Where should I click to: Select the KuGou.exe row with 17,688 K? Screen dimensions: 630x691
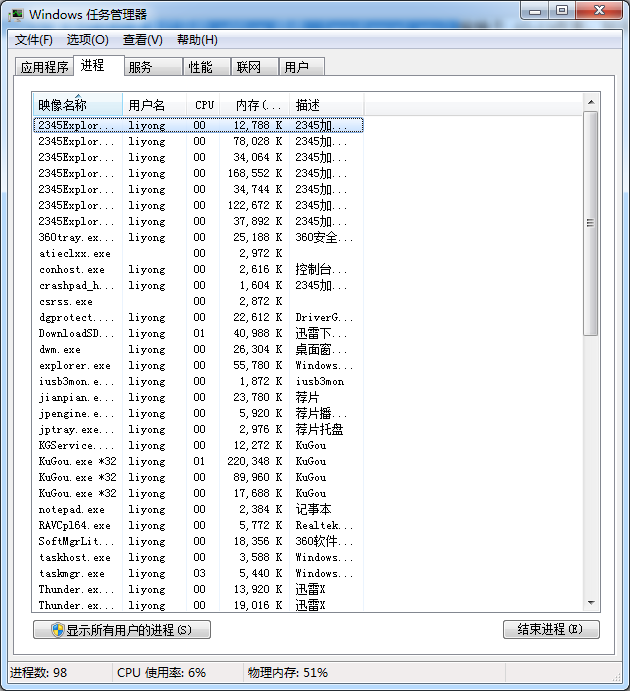click(x=198, y=493)
